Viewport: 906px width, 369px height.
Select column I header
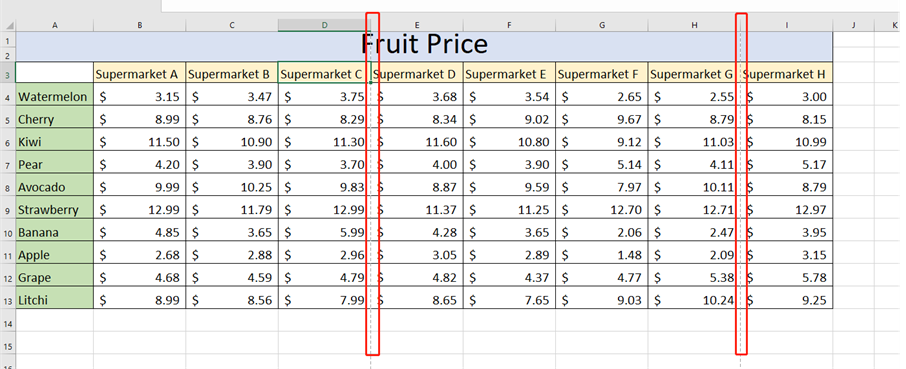[787, 25]
